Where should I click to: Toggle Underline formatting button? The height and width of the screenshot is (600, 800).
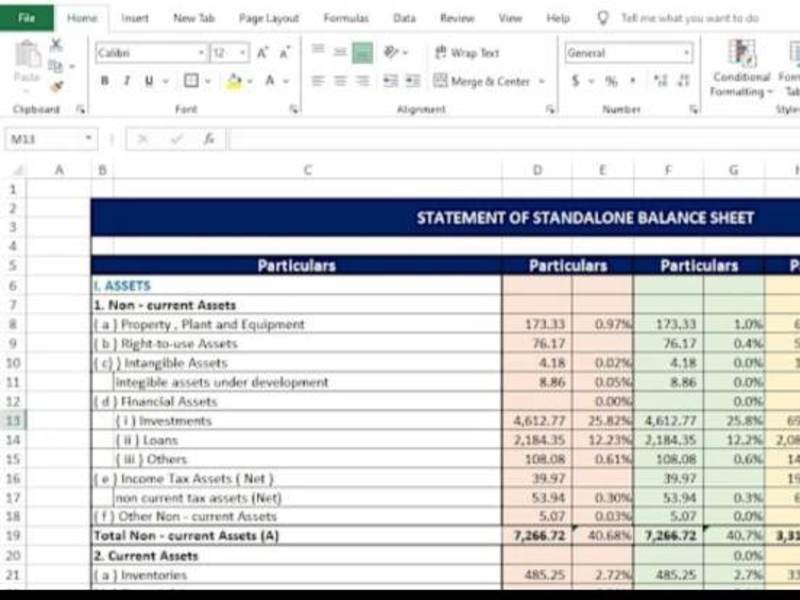(x=149, y=81)
